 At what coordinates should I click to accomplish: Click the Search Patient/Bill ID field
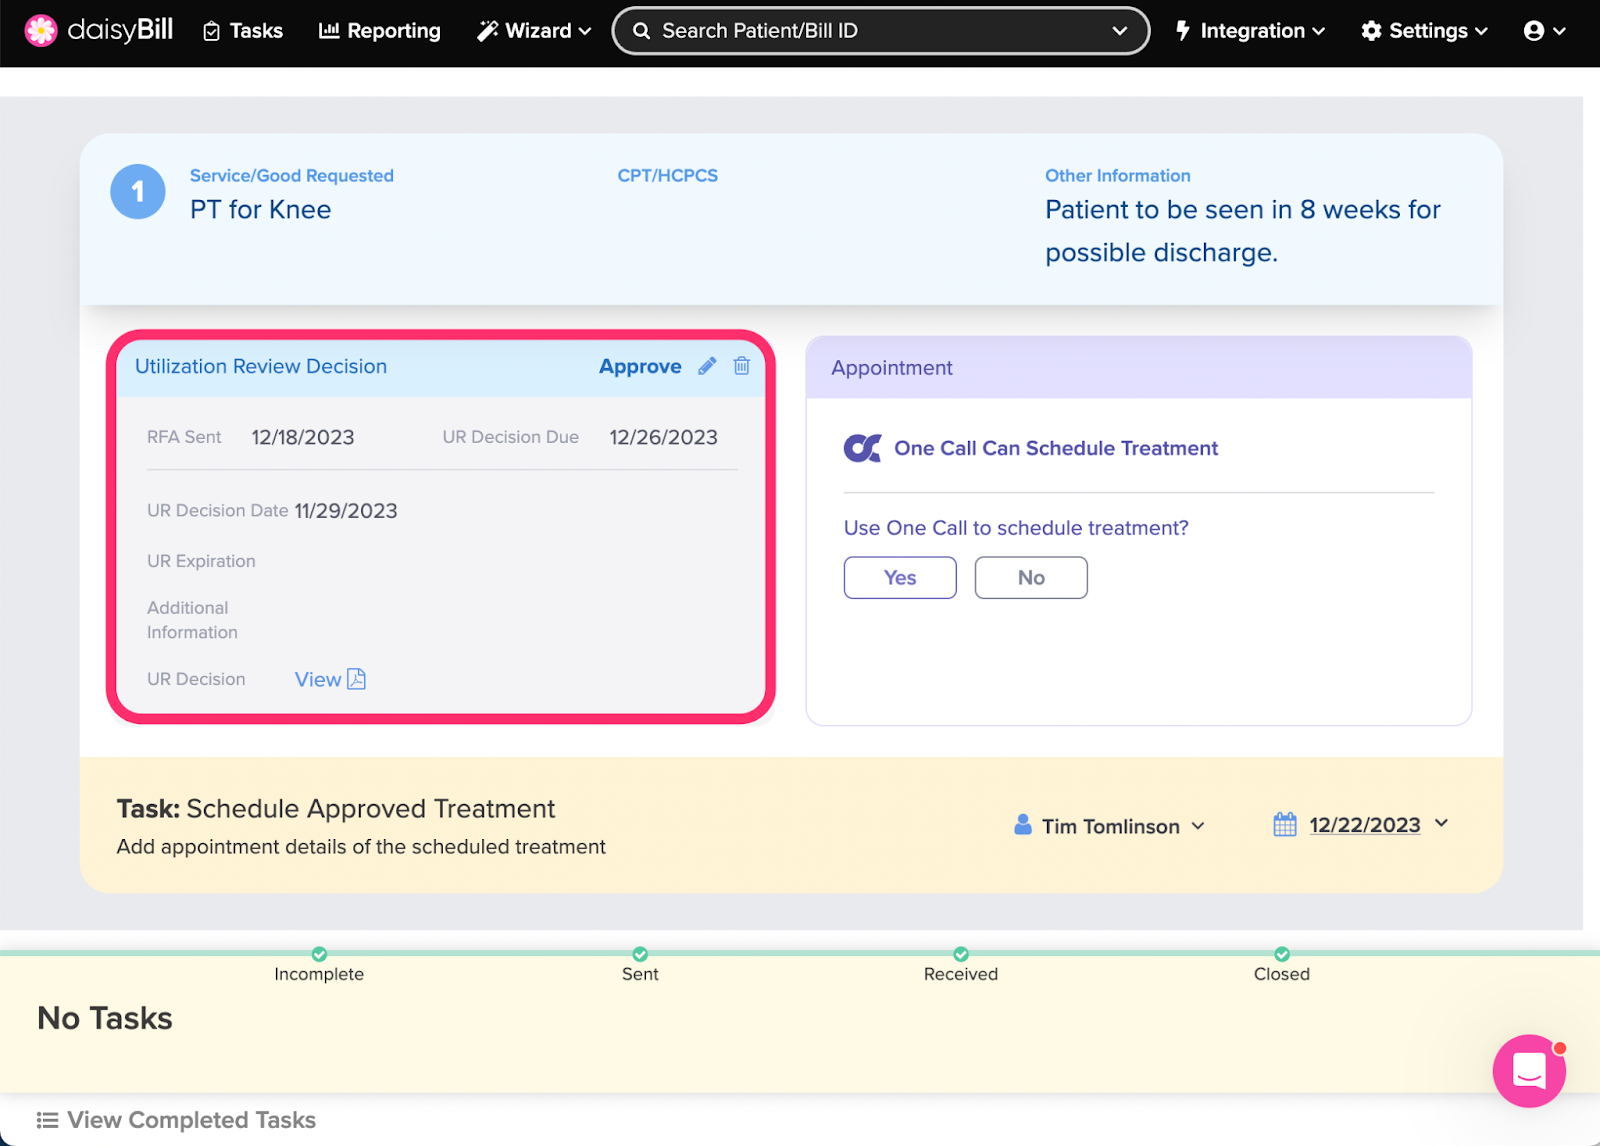point(870,31)
